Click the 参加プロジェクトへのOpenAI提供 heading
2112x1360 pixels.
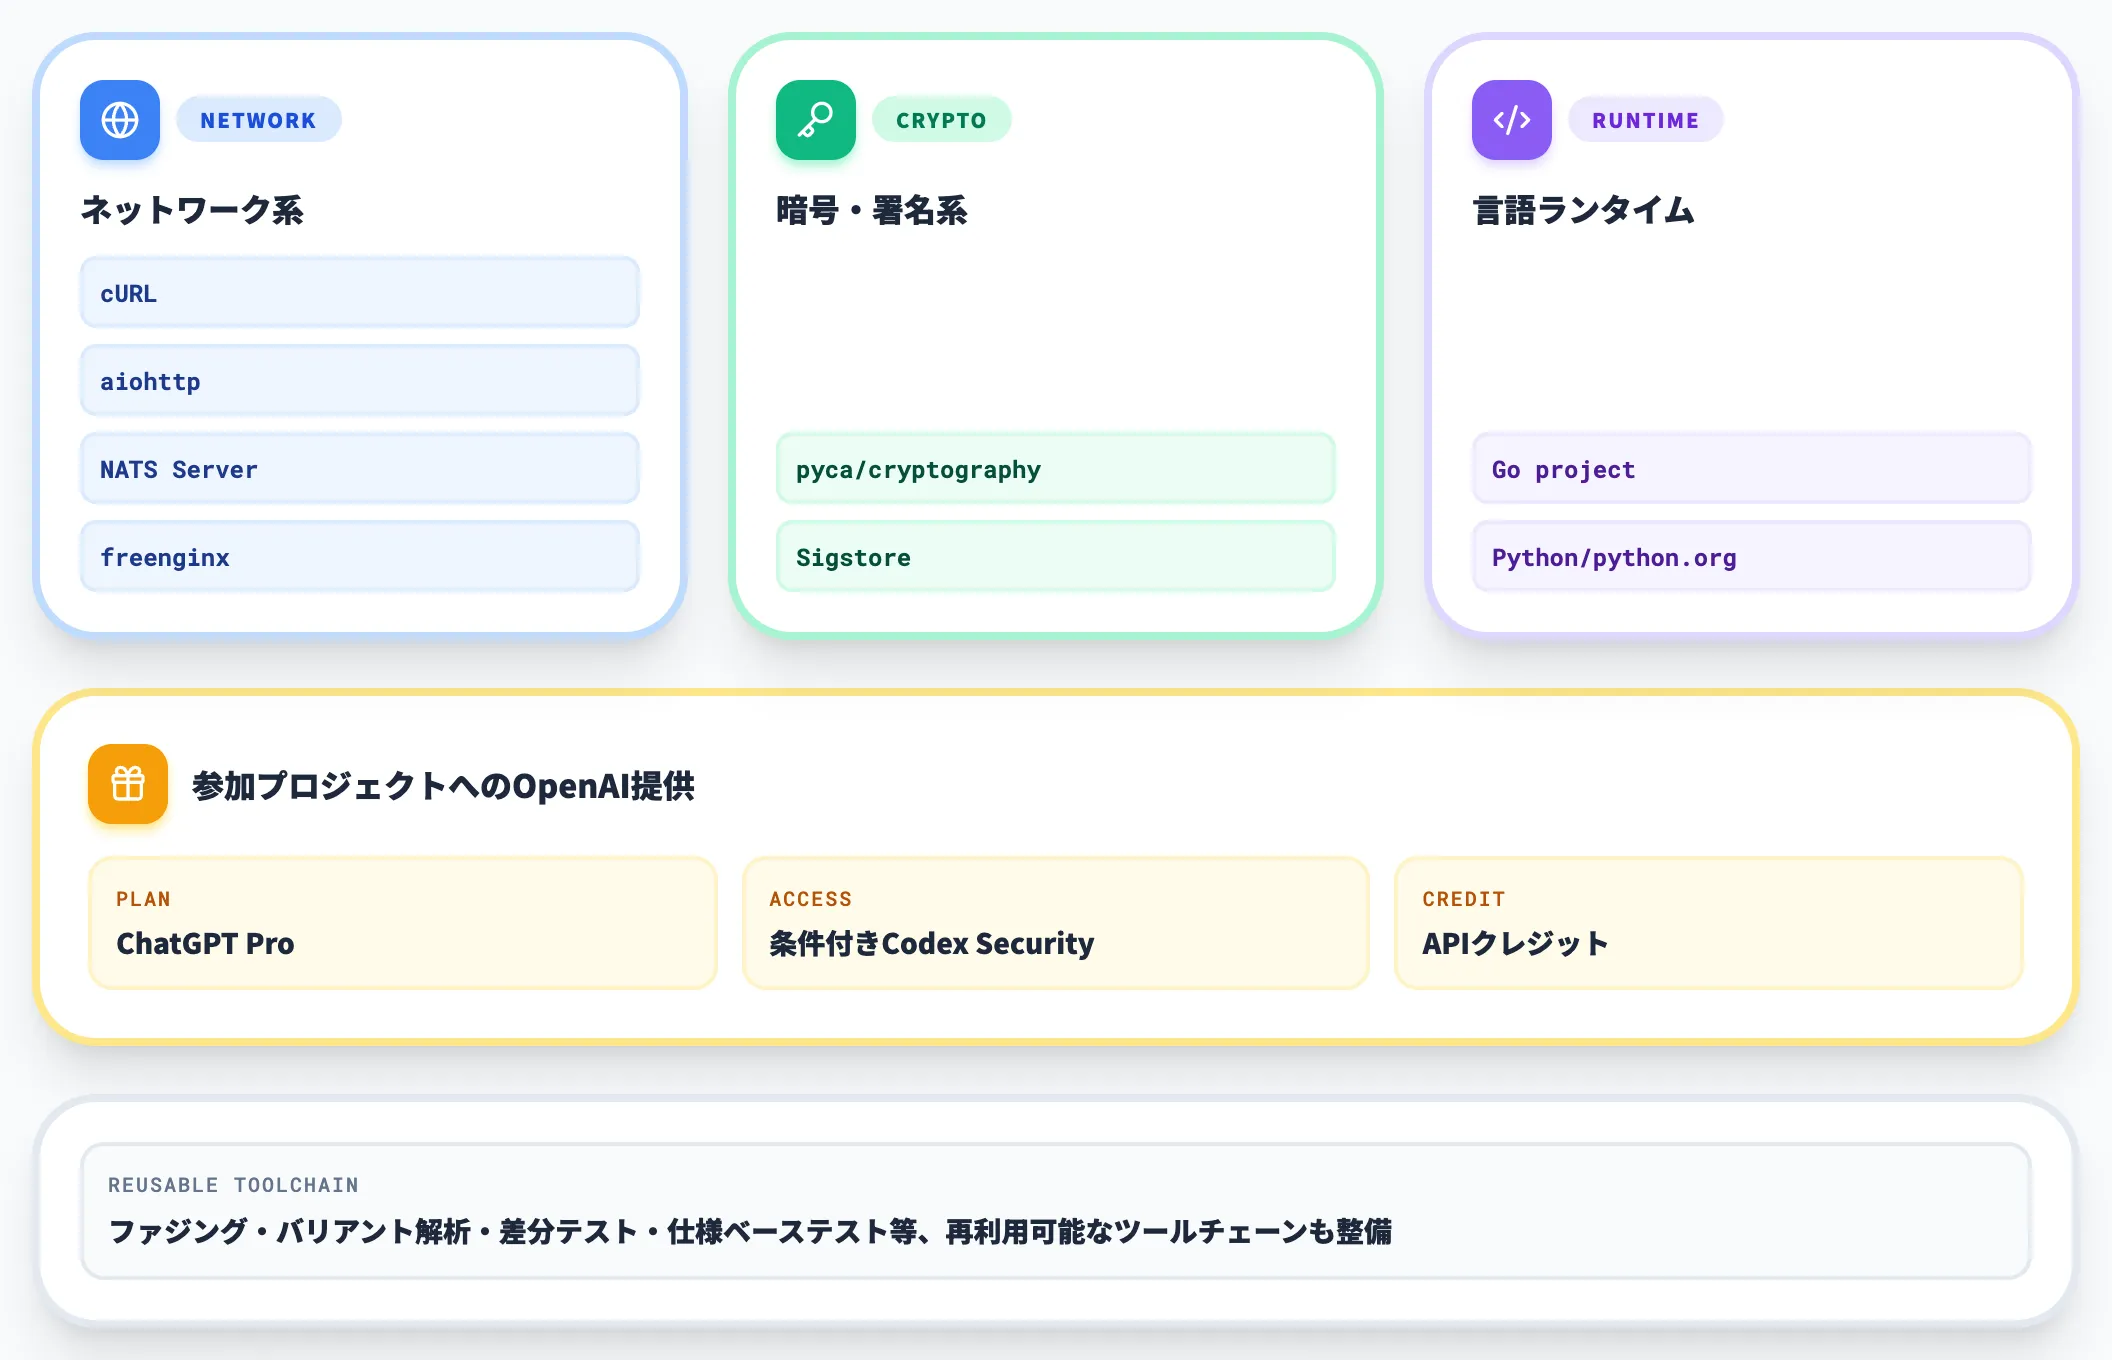[443, 786]
